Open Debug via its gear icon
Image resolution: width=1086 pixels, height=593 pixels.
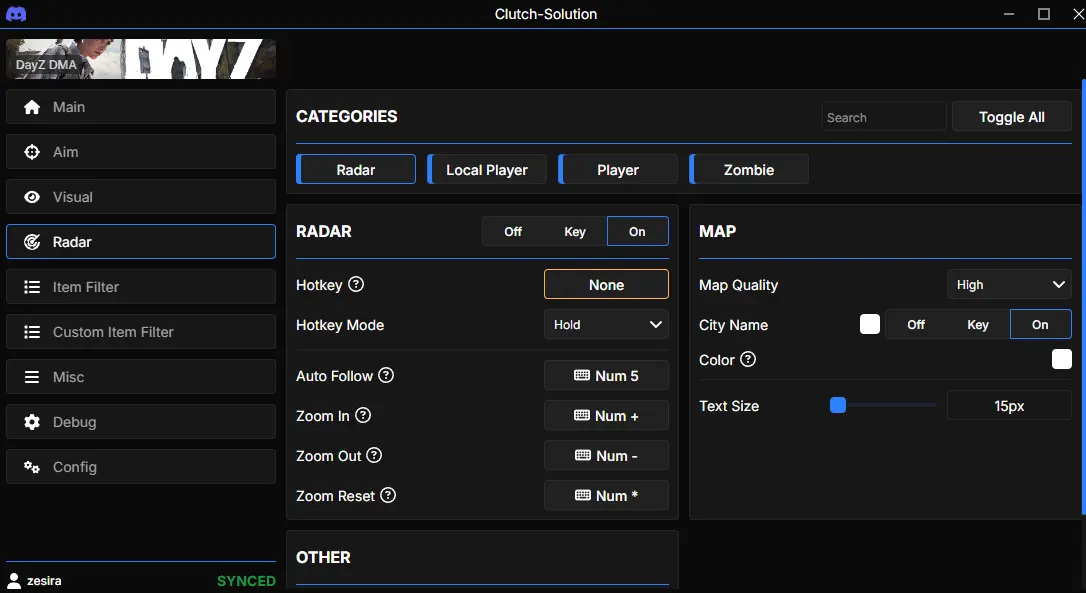[32, 422]
